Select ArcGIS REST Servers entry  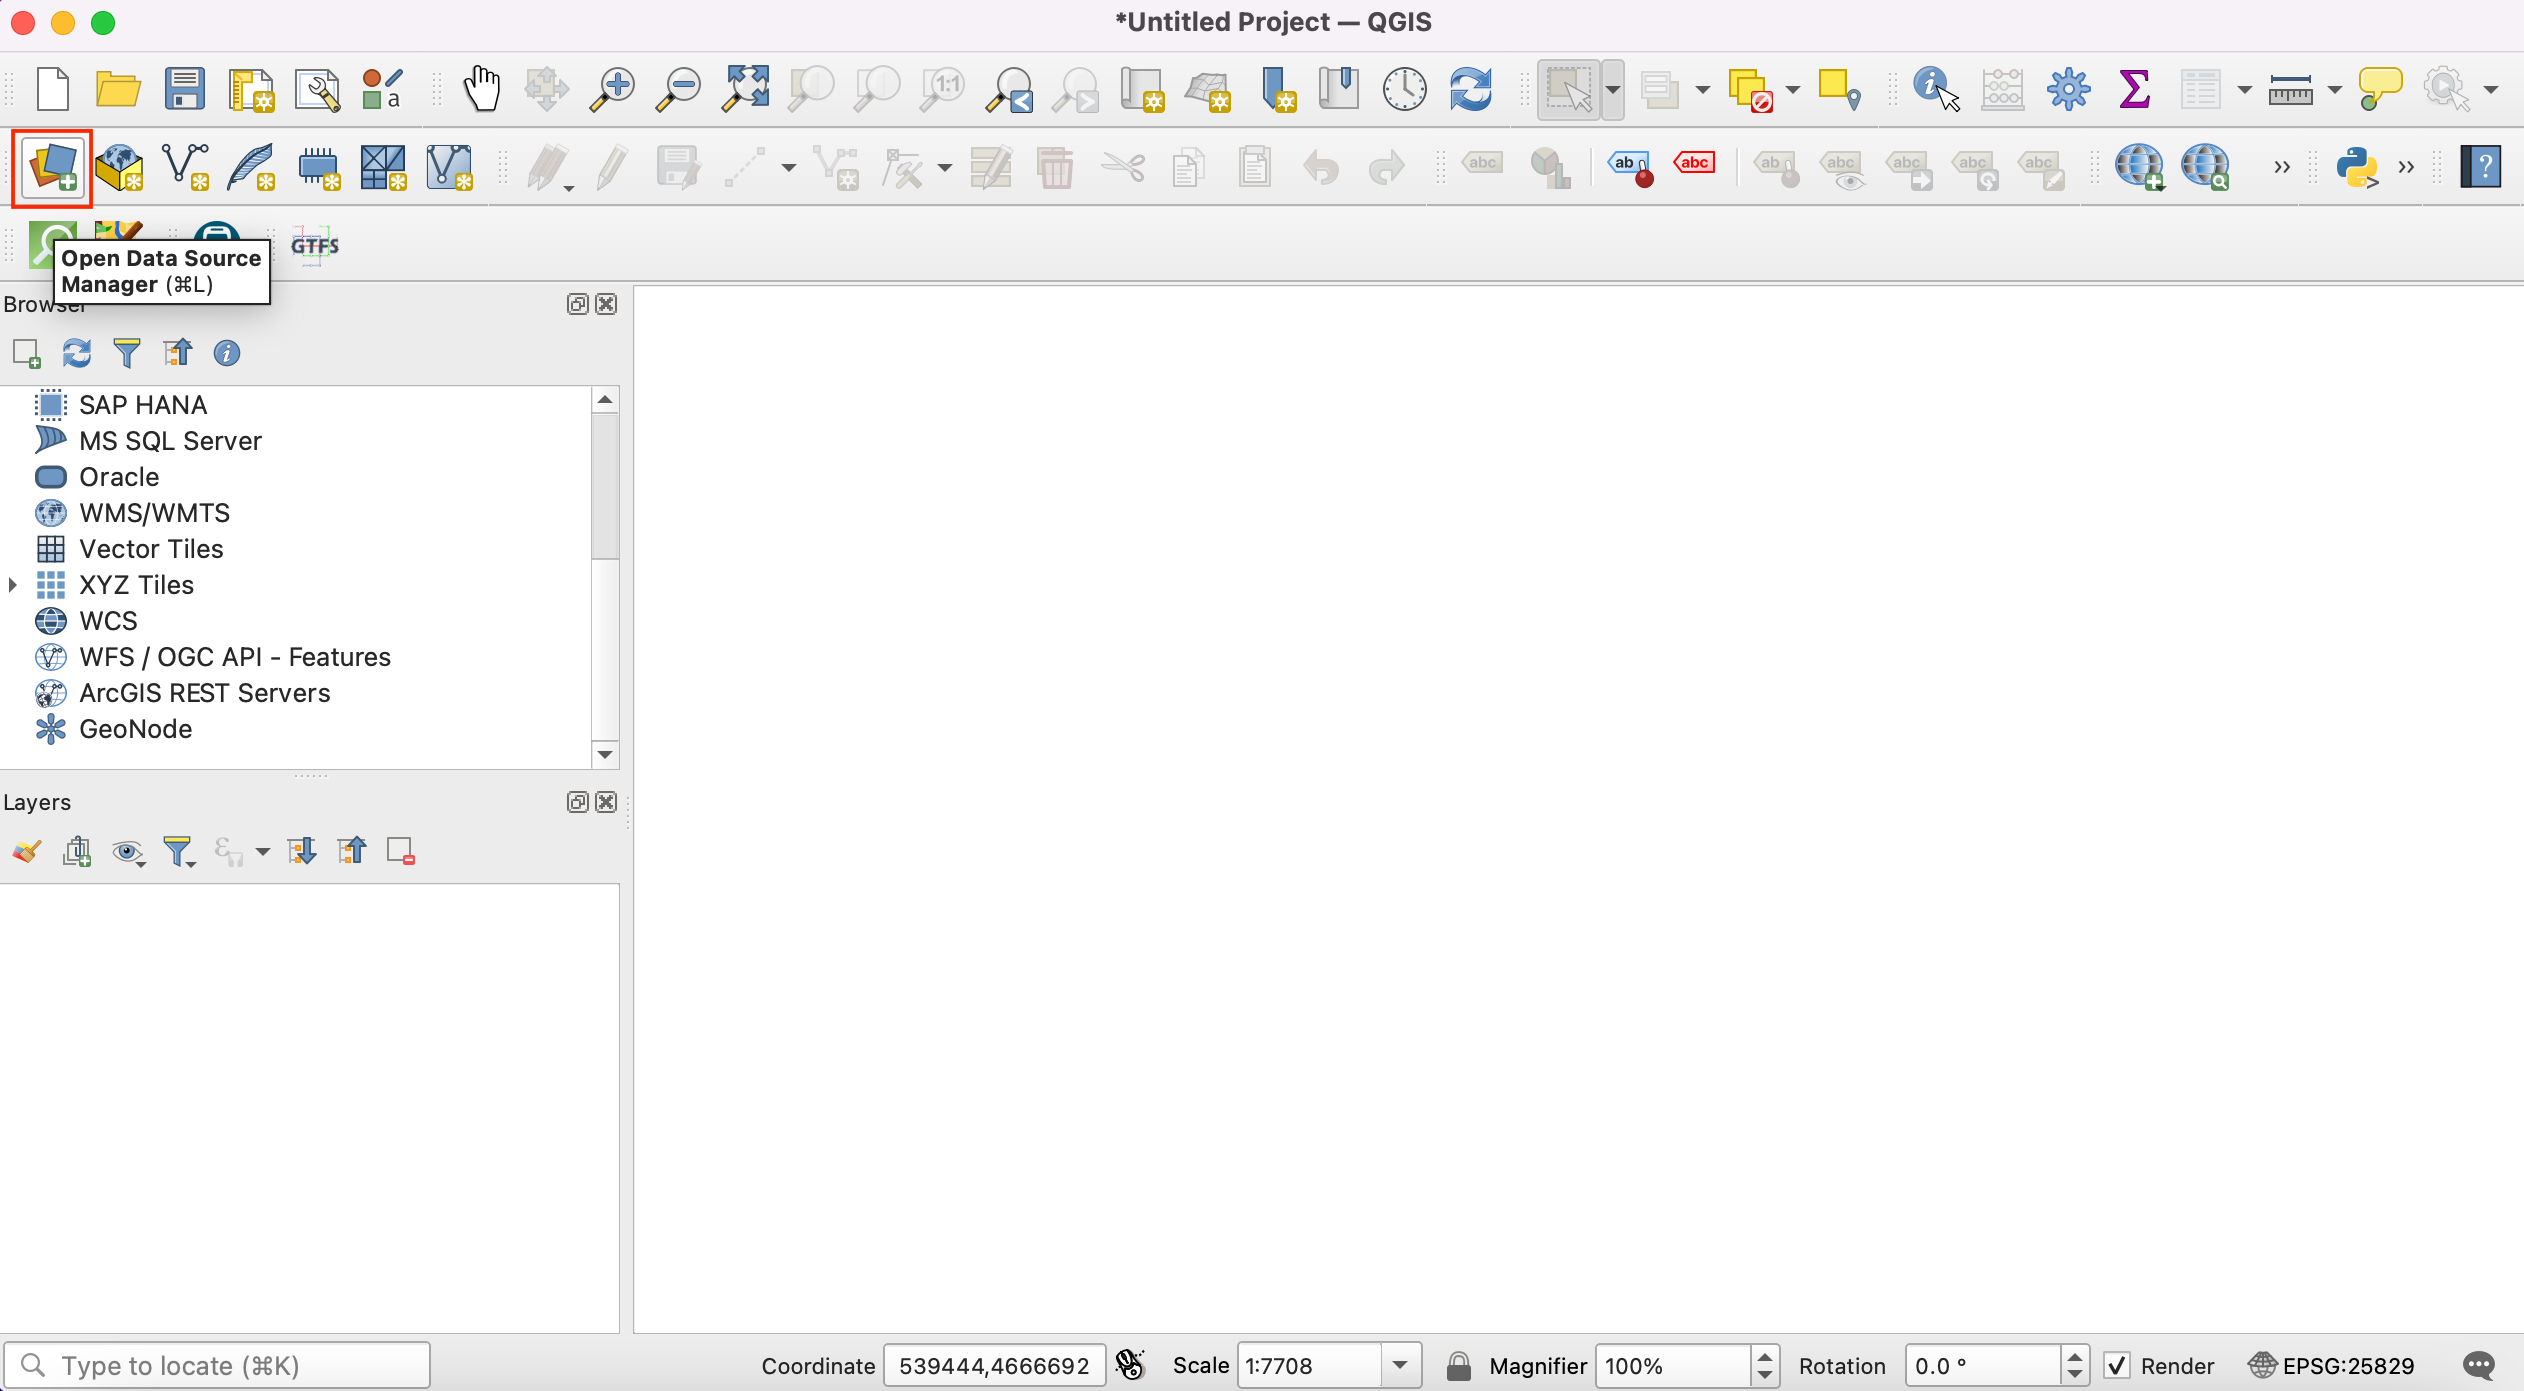[204, 693]
